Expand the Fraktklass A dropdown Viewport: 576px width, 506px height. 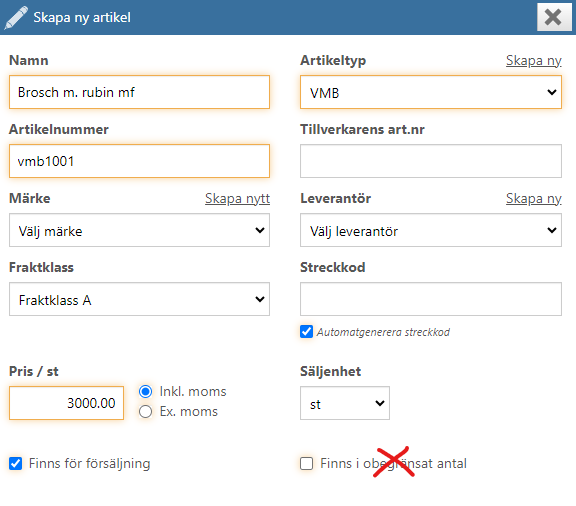point(139,299)
